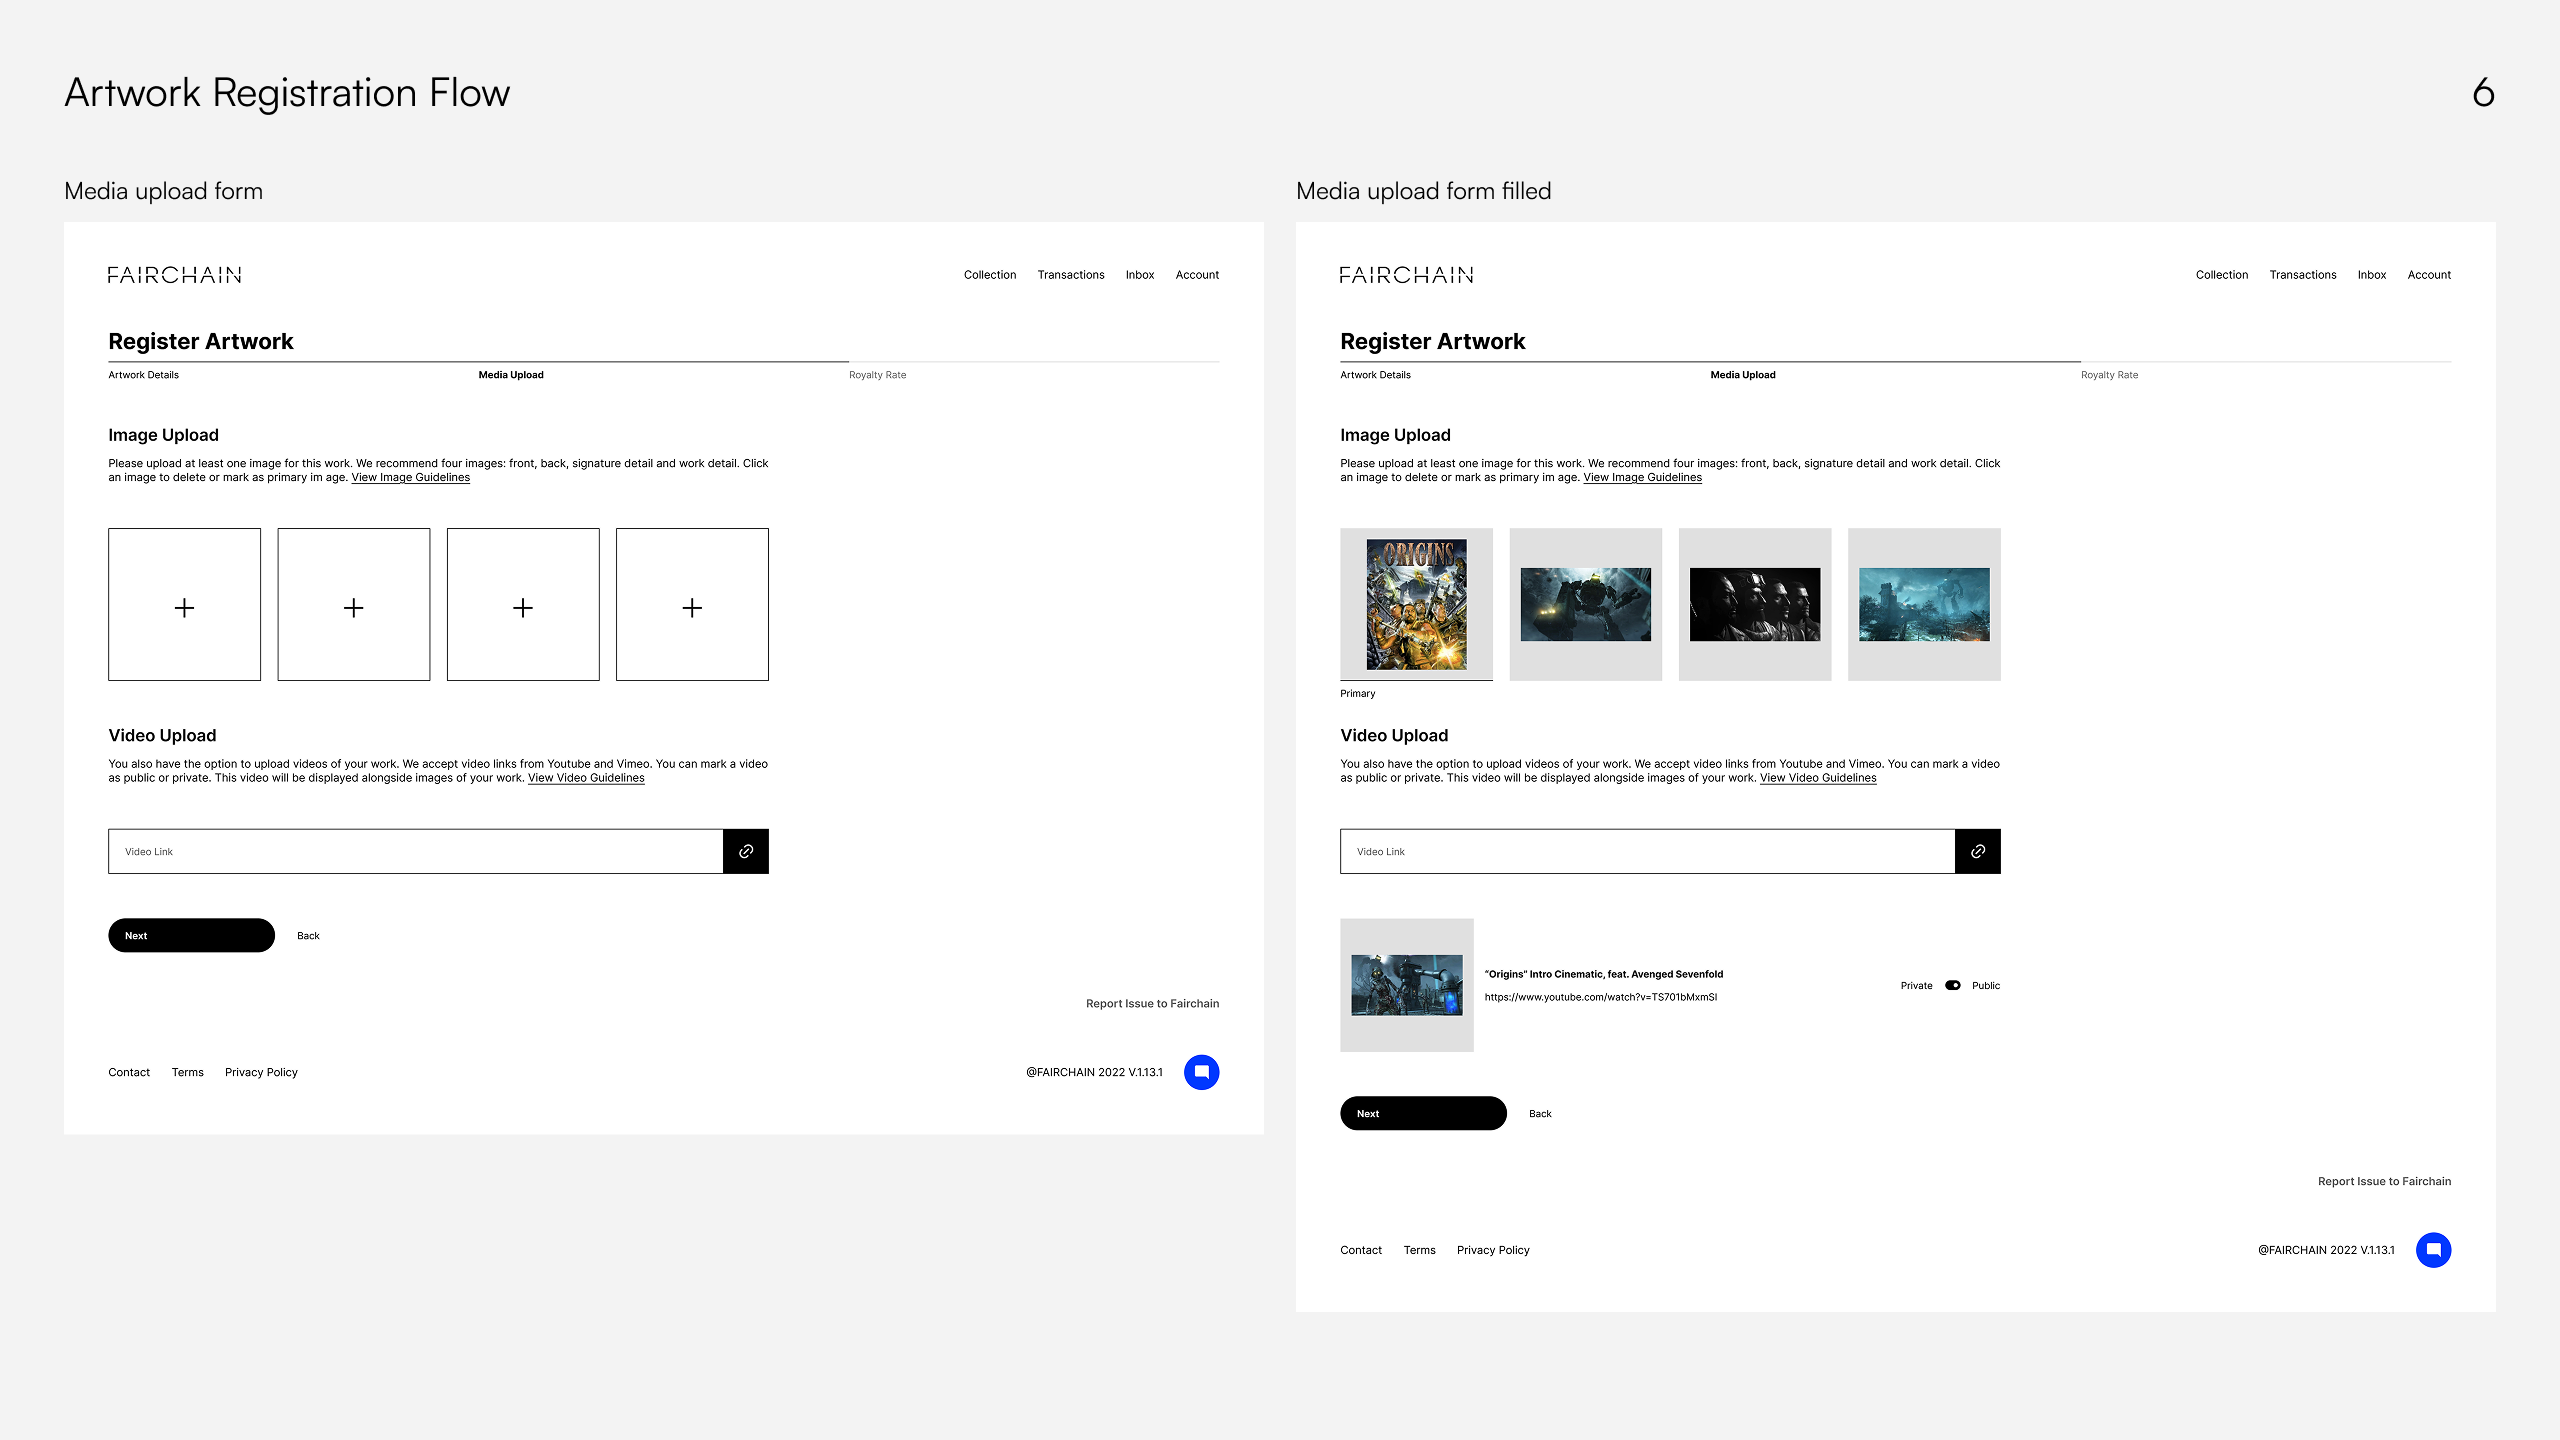Open the Account menu in the filled form
This screenshot has height=1440, width=2560.
[2428, 275]
